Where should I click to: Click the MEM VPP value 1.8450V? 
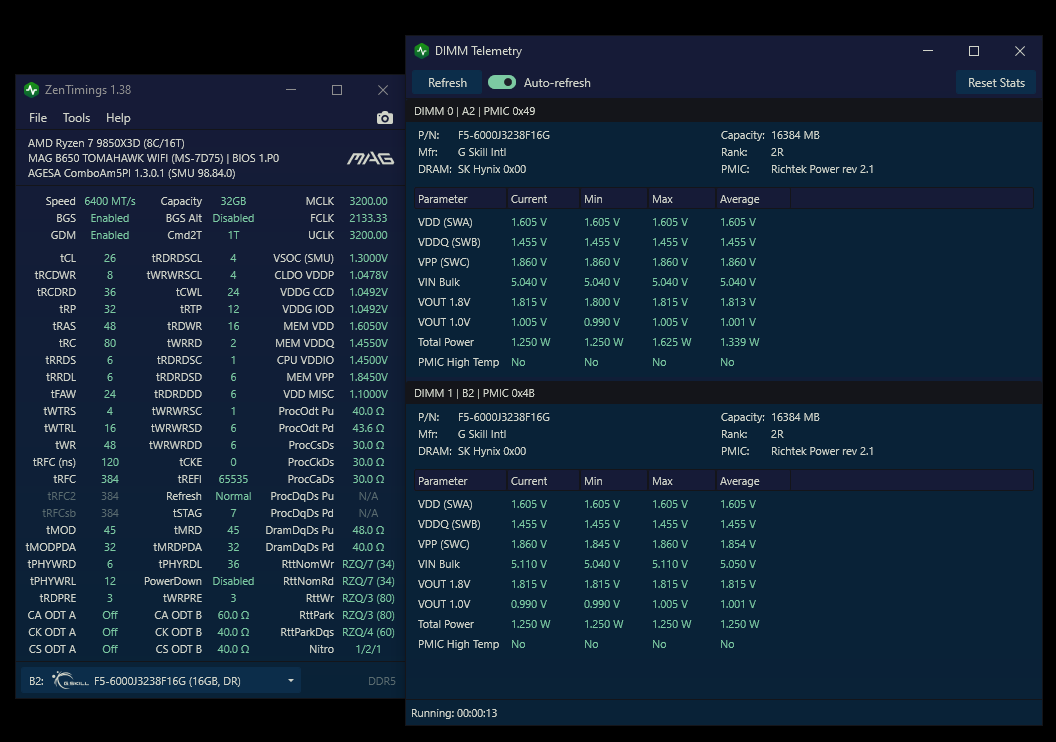click(x=368, y=377)
